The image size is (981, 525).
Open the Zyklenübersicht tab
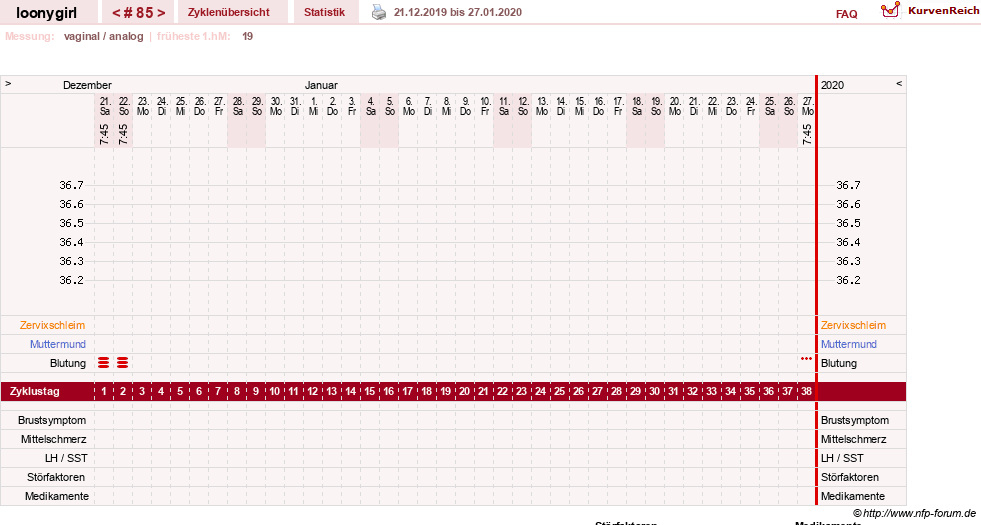click(228, 12)
